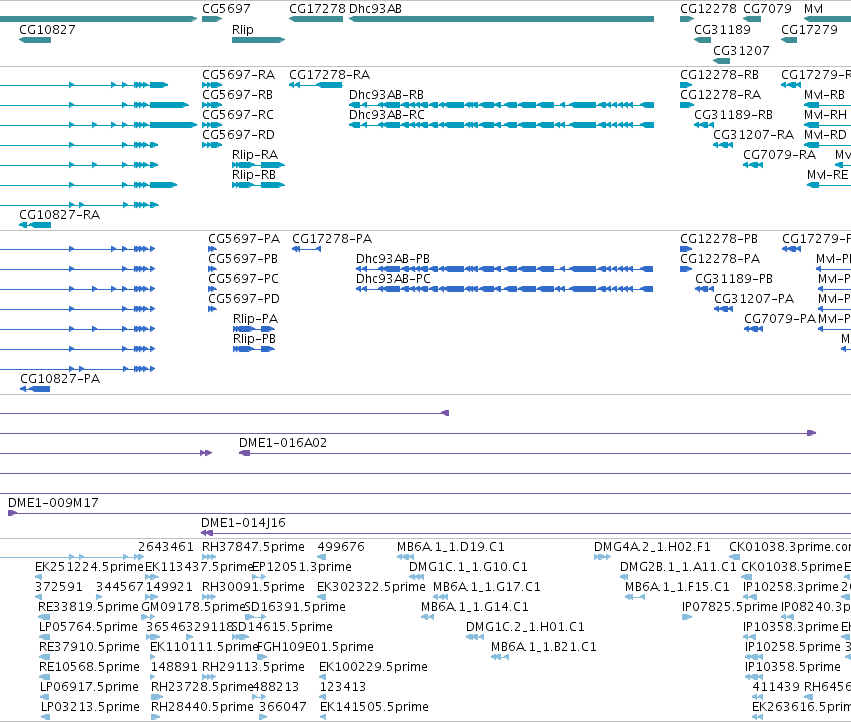This screenshot has height=722, width=851.
Task: Select transcript CG12278-RB
Action: tap(686, 85)
